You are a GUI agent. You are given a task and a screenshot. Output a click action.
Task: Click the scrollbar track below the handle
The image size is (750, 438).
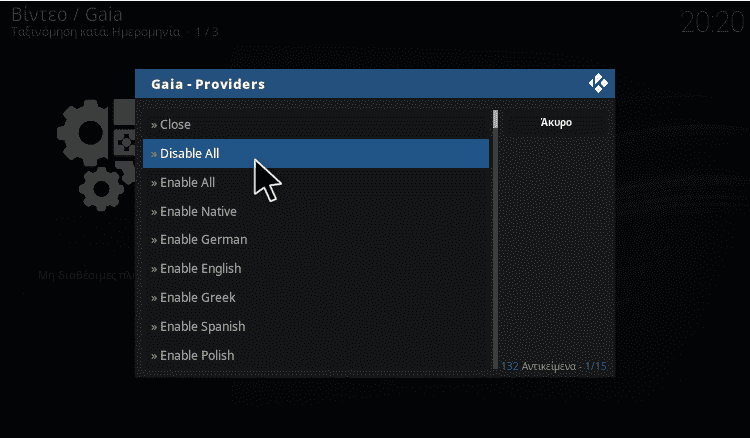(x=496, y=249)
